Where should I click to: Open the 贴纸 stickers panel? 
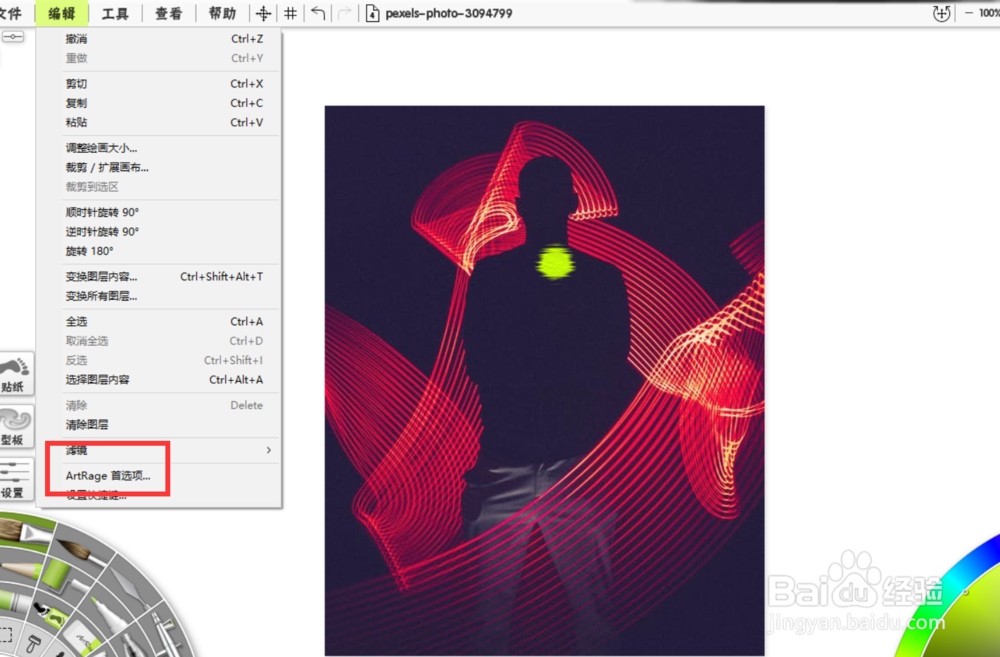[x=15, y=373]
